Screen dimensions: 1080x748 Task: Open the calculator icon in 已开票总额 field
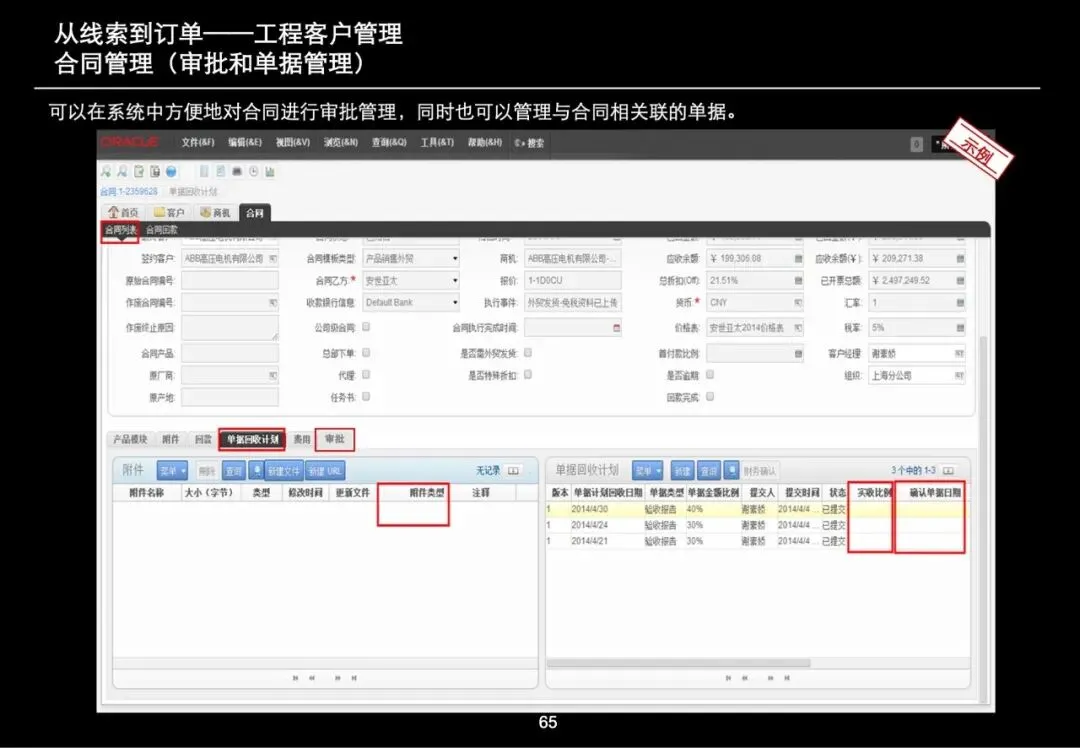pyautogui.click(x=960, y=280)
